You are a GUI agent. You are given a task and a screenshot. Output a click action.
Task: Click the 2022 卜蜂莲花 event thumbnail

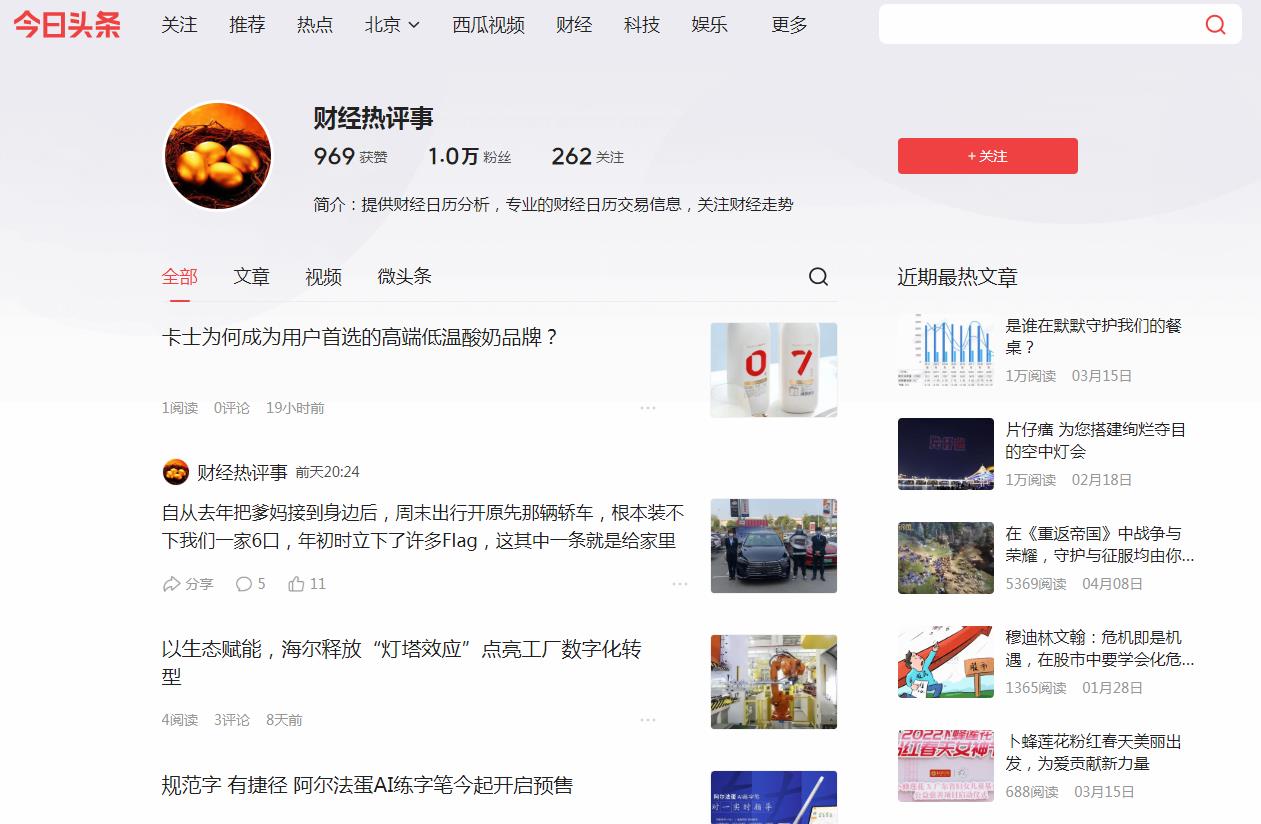click(946, 766)
